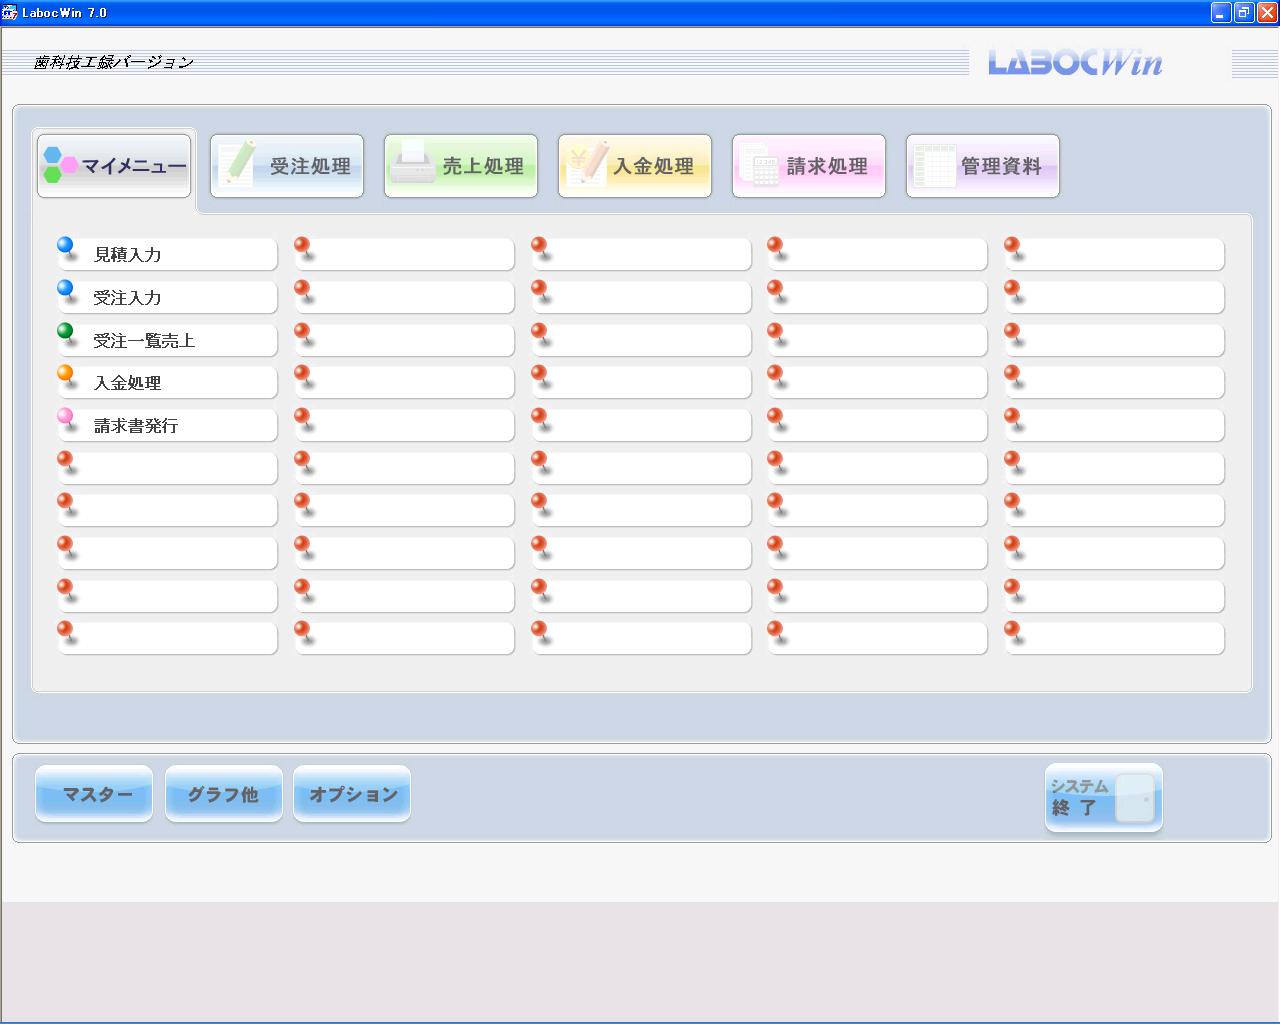Click the orange pin beside 入金処理

(66, 375)
